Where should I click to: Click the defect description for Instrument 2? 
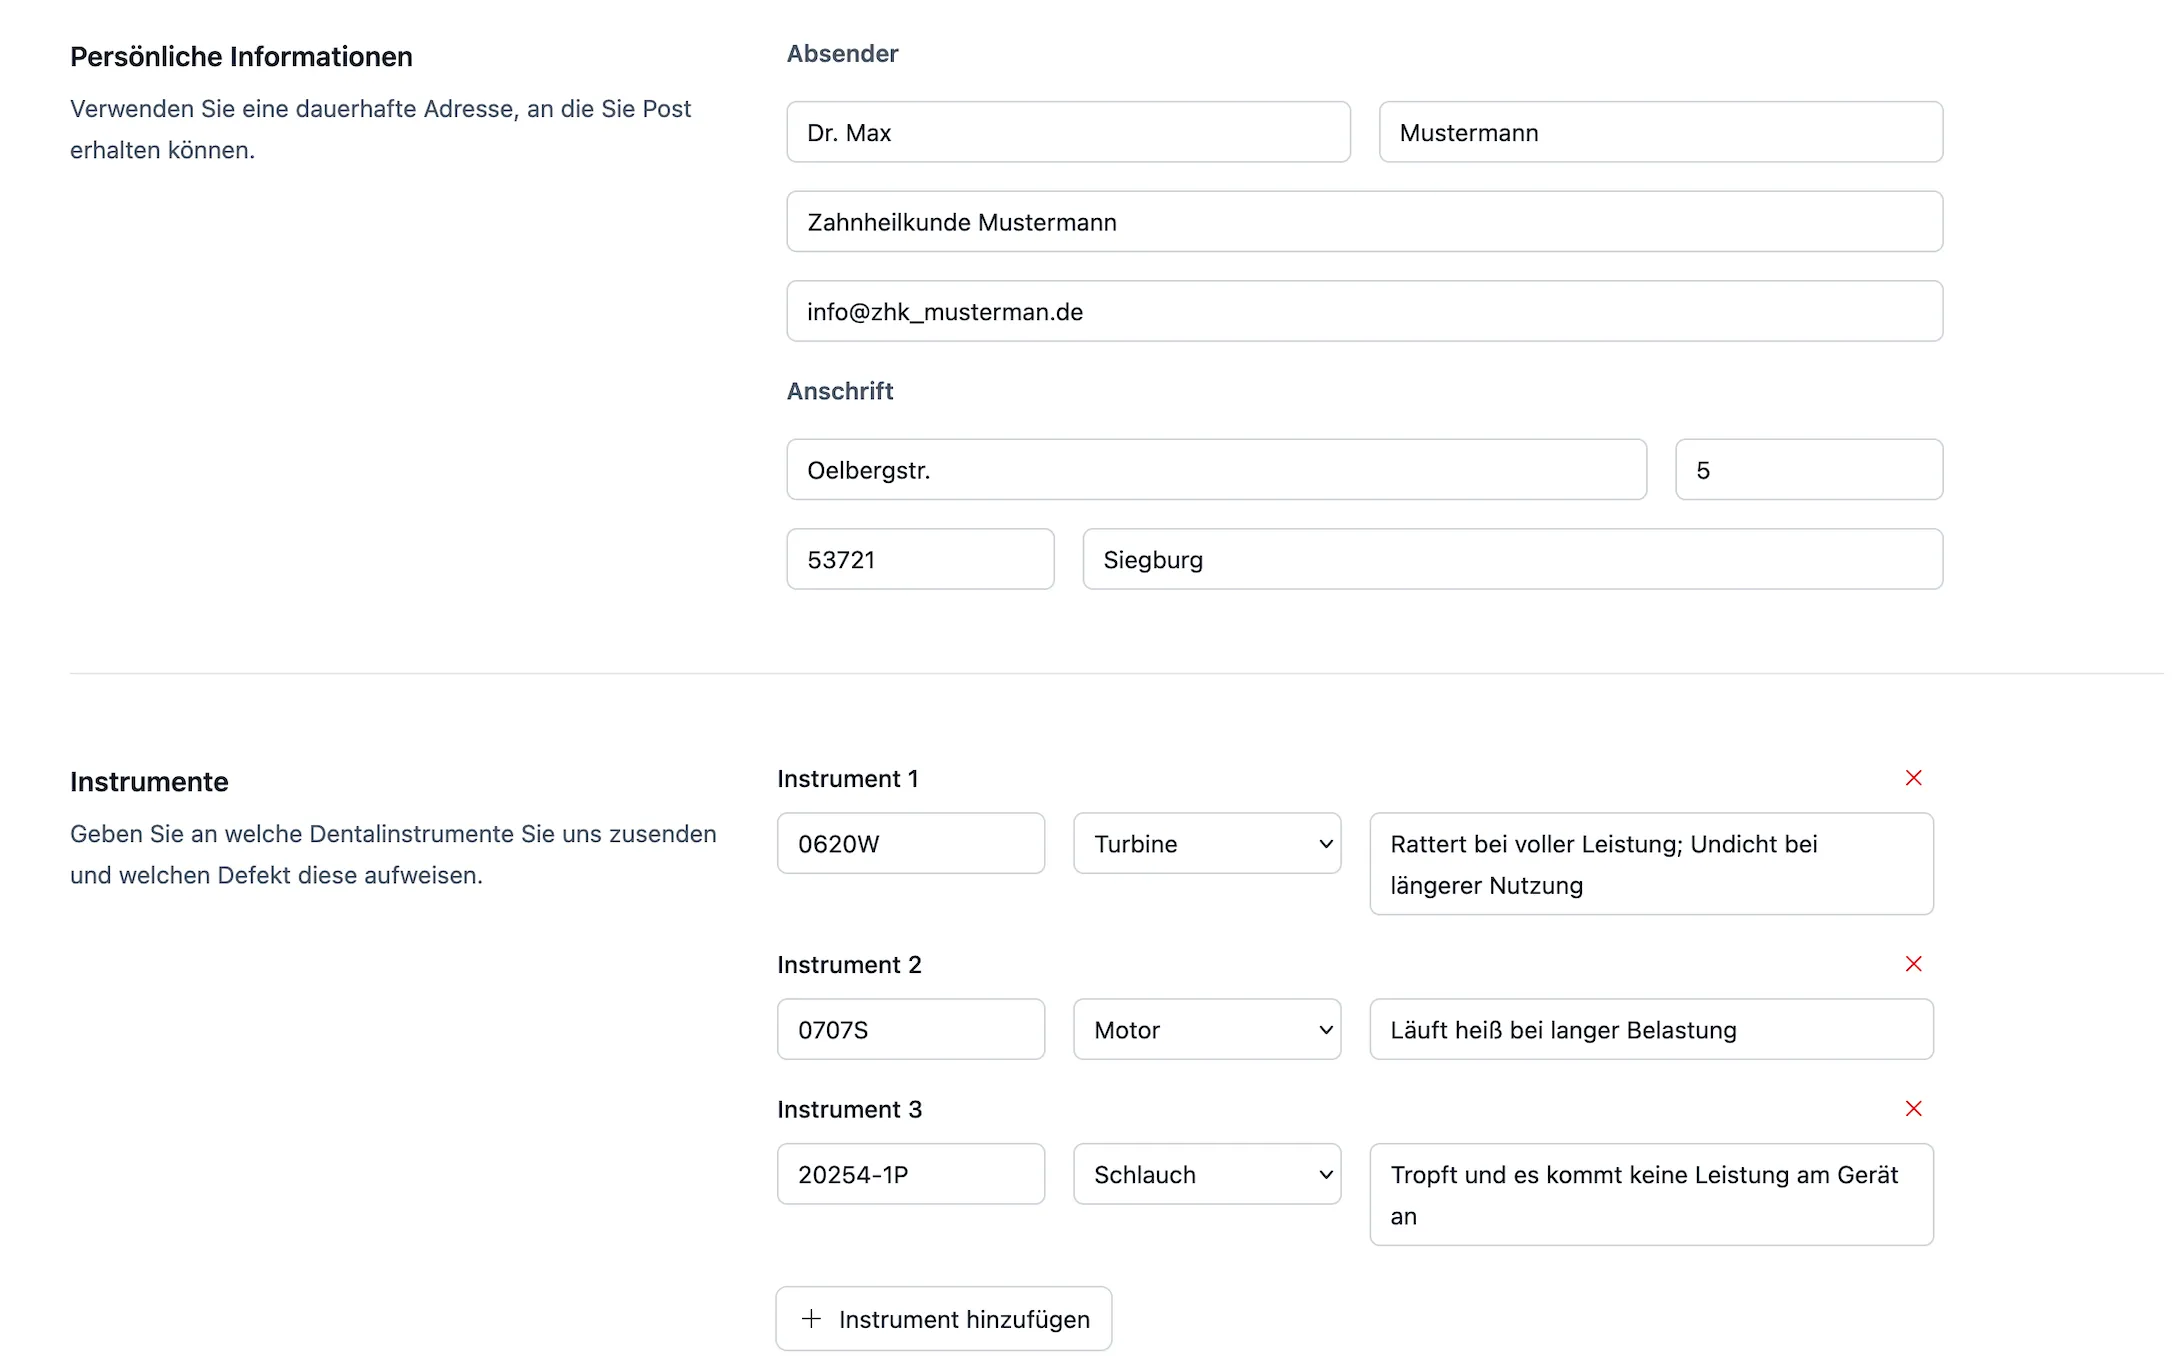coord(1650,1029)
